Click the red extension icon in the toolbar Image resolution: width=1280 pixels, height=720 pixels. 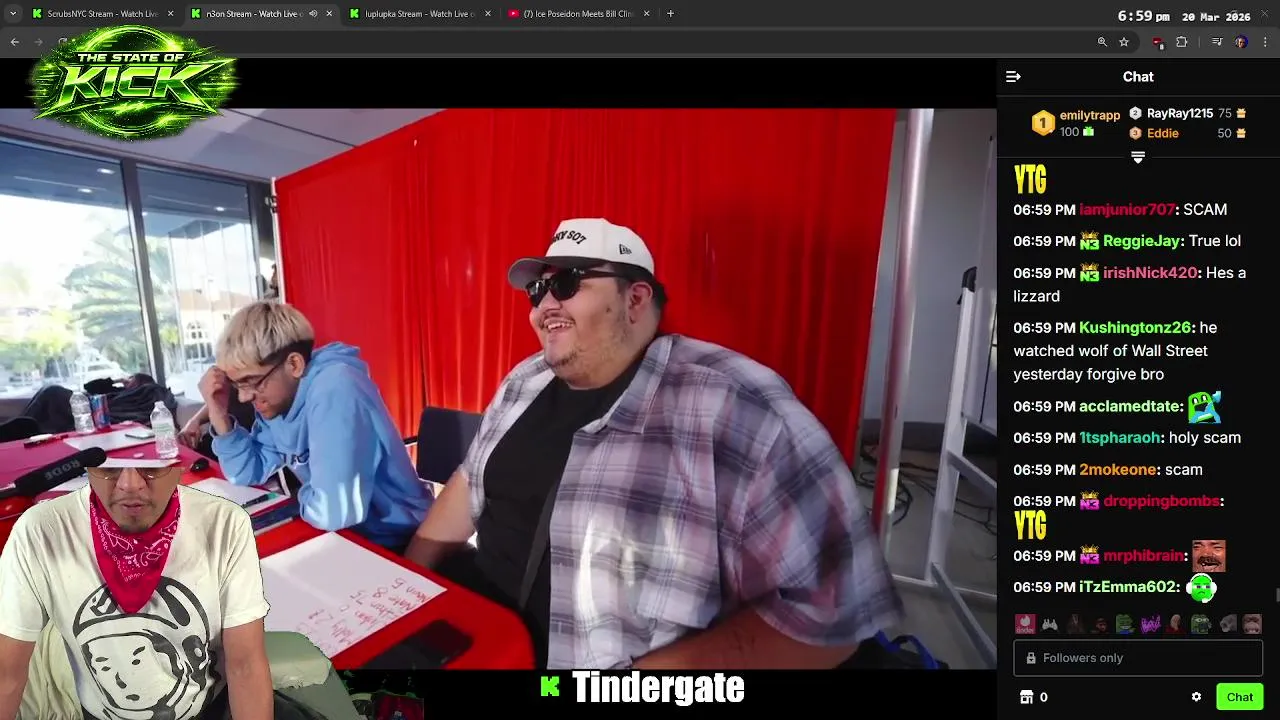(x=1158, y=42)
